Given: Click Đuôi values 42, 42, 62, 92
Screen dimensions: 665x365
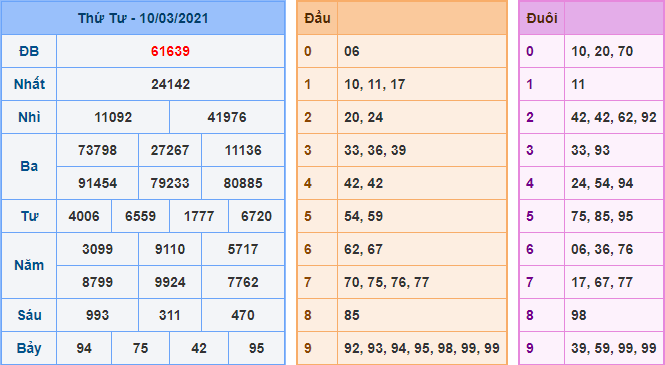Looking at the screenshot, I should coord(614,117).
